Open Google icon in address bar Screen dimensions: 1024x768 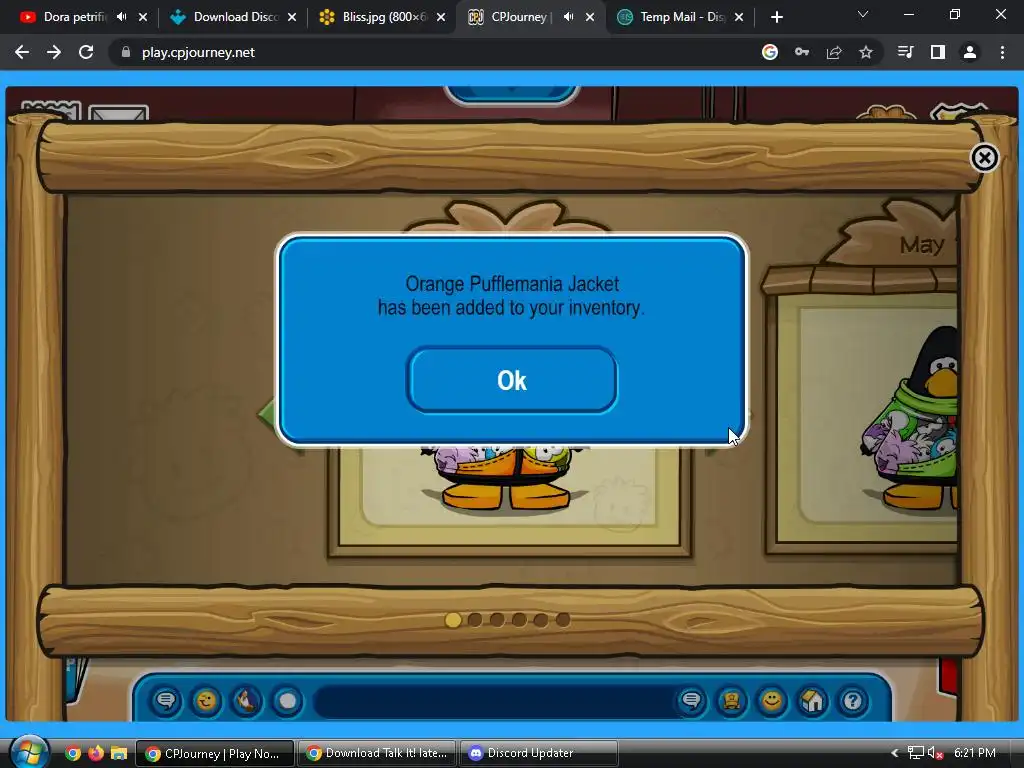tap(770, 52)
